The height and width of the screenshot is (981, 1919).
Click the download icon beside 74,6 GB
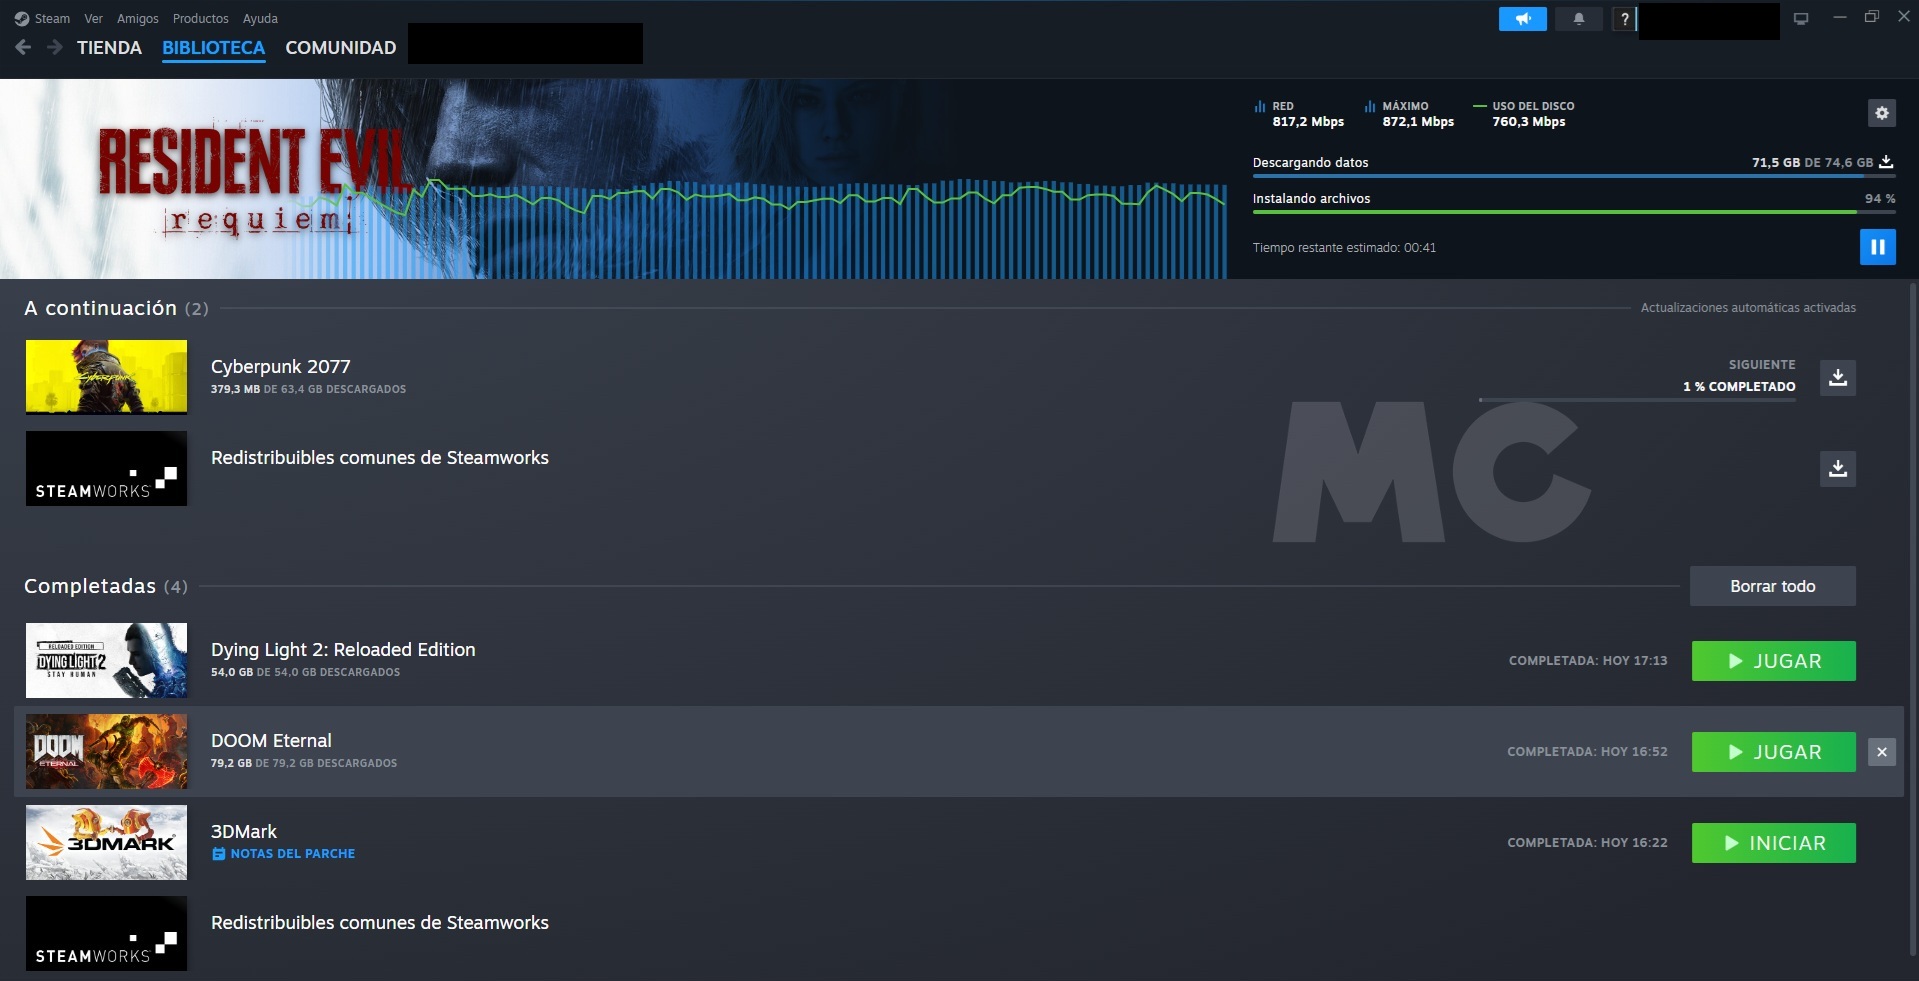click(1886, 162)
